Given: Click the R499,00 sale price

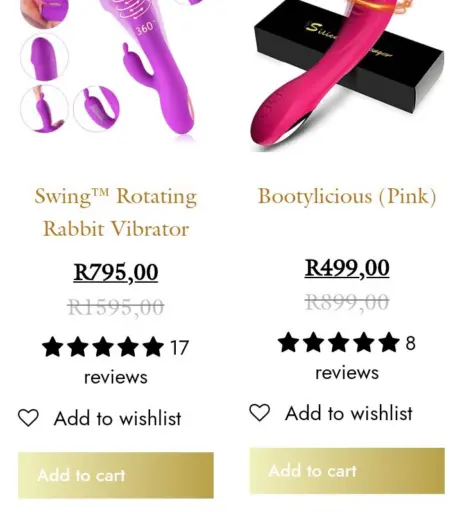Looking at the screenshot, I should pos(347,268).
